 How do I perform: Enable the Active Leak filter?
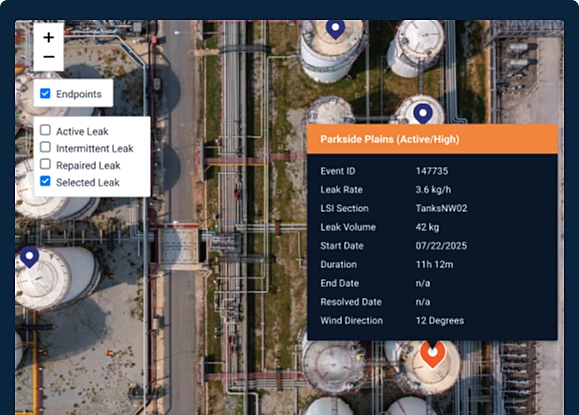click(45, 130)
